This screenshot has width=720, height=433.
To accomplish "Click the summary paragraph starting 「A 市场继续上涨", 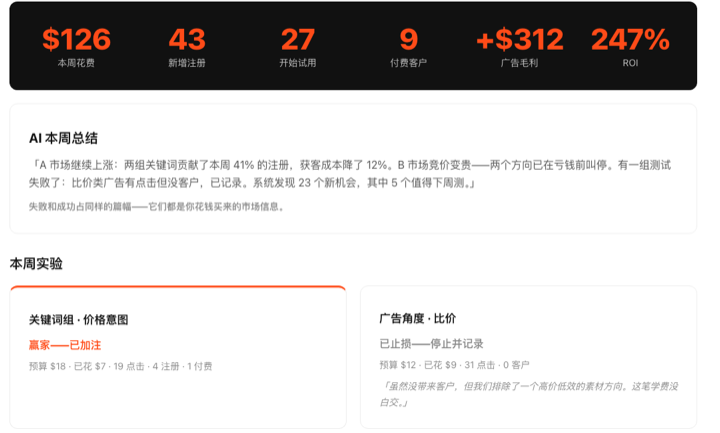I will [350, 174].
